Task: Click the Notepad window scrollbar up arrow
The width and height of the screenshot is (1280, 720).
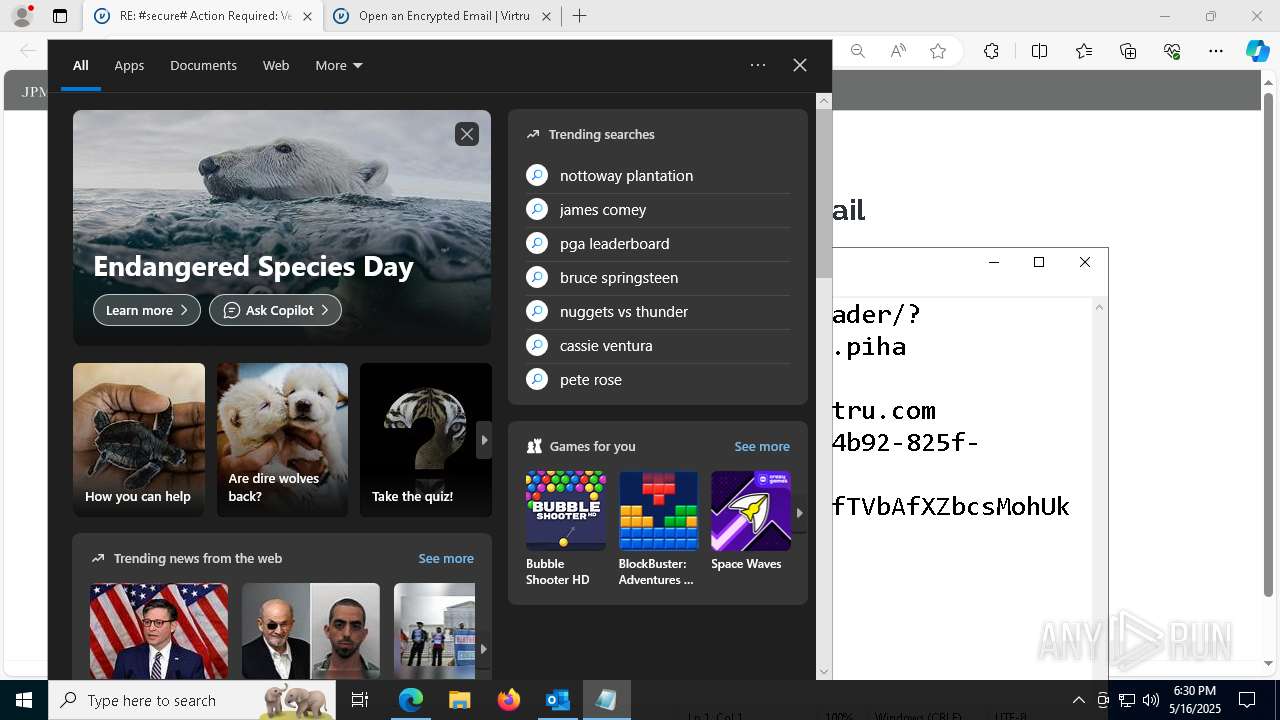Action: pos(1099,306)
